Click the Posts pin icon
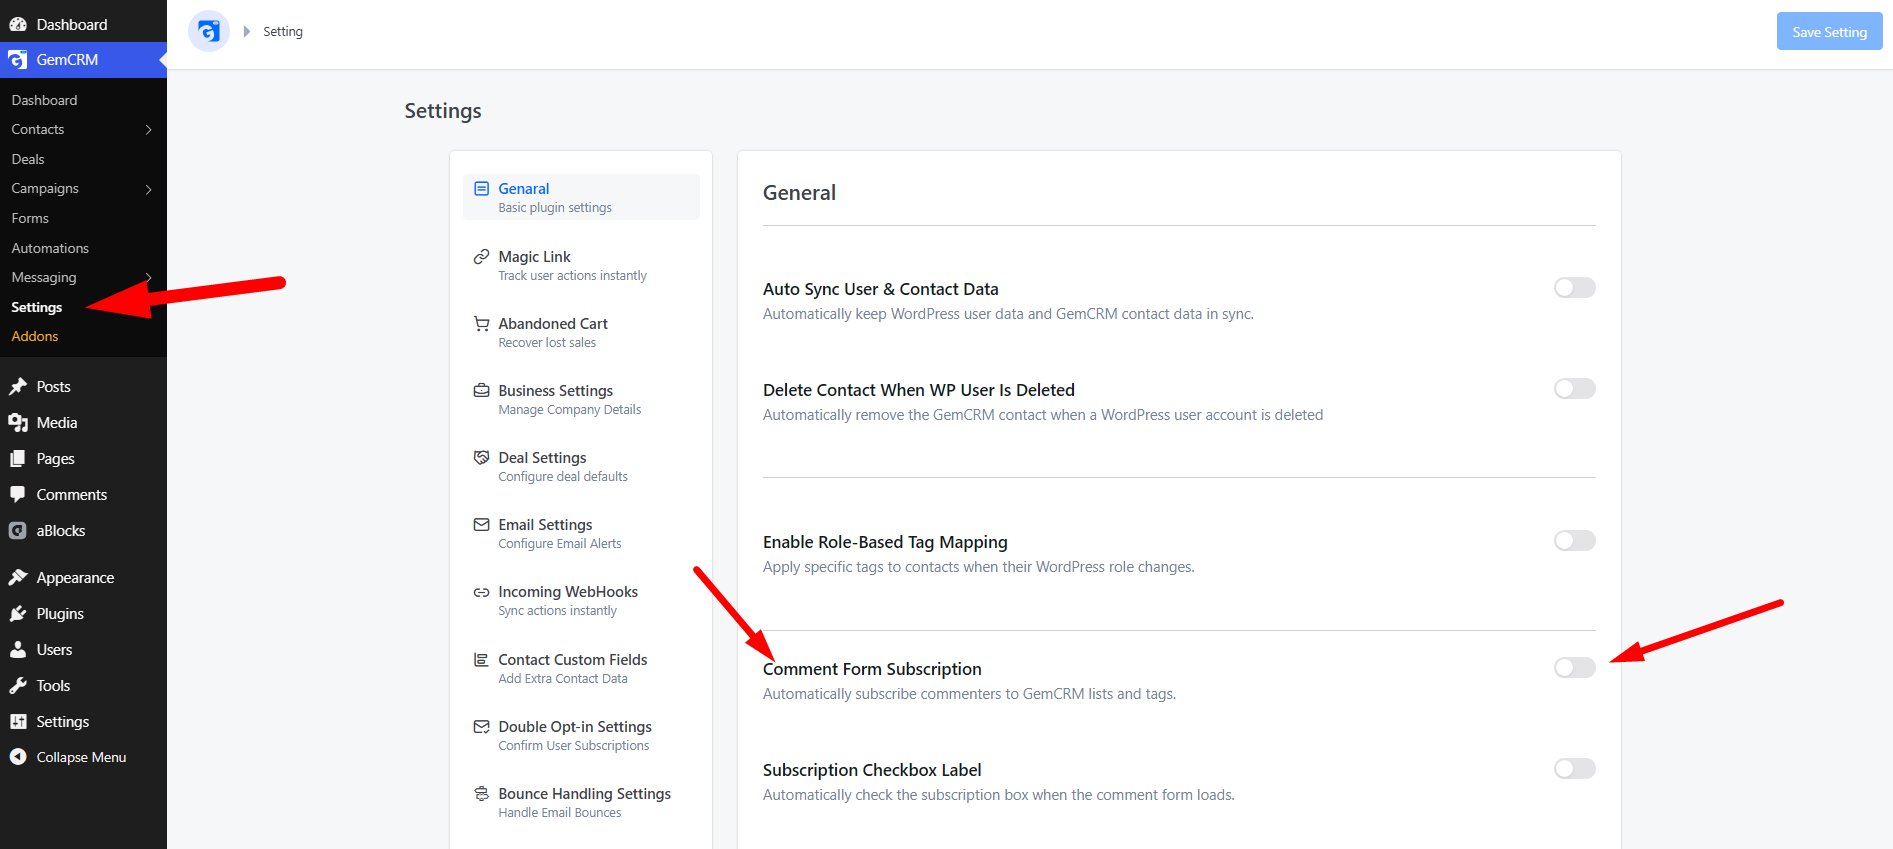 point(18,386)
